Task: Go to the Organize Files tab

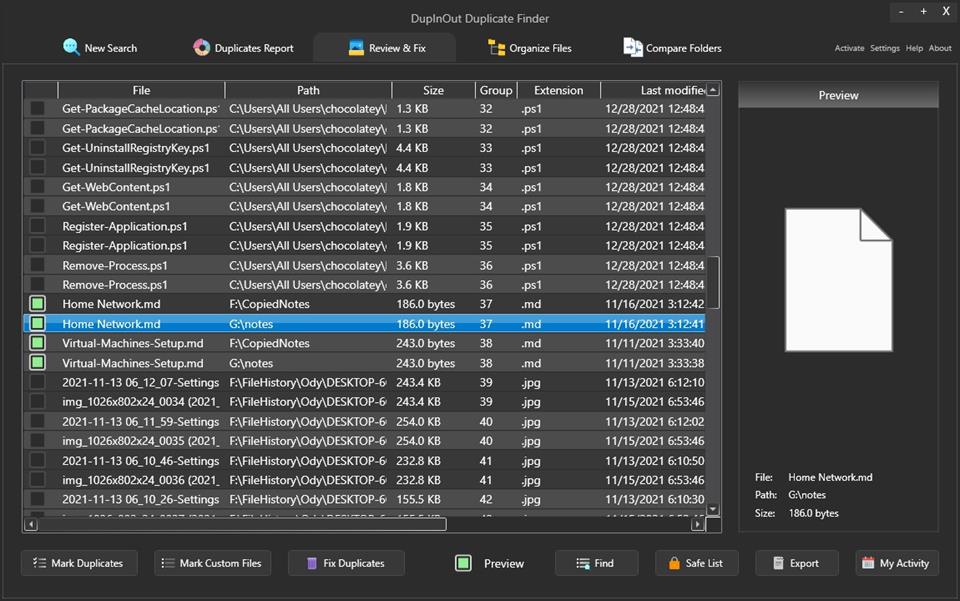Action: click(x=530, y=48)
